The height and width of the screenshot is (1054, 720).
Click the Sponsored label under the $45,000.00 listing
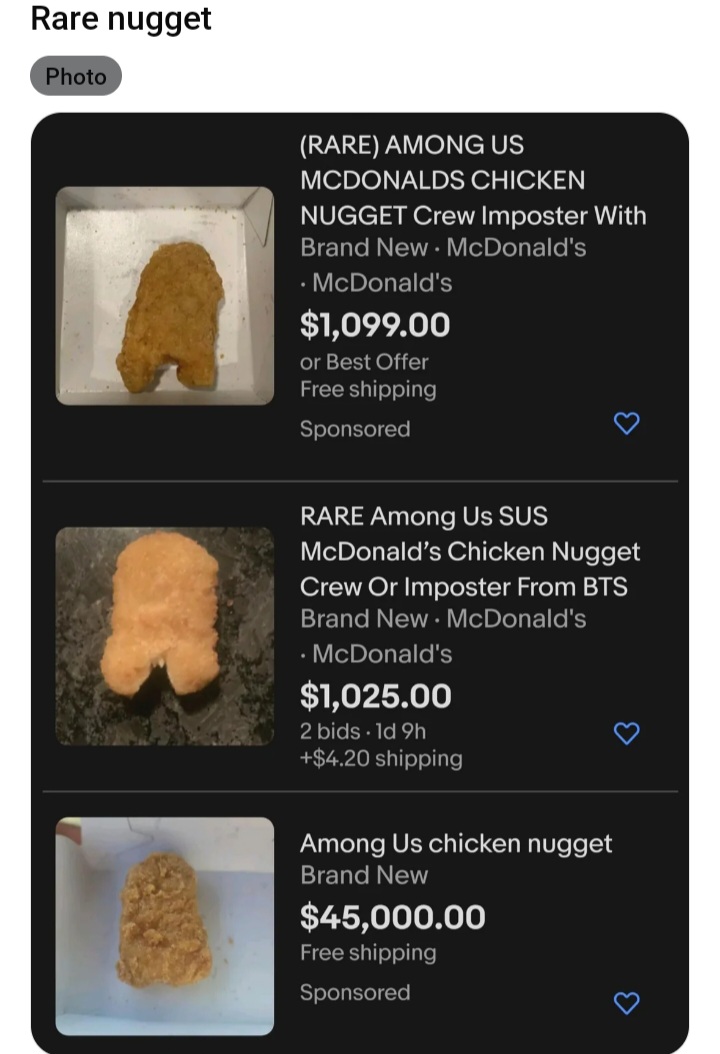[355, 992]
